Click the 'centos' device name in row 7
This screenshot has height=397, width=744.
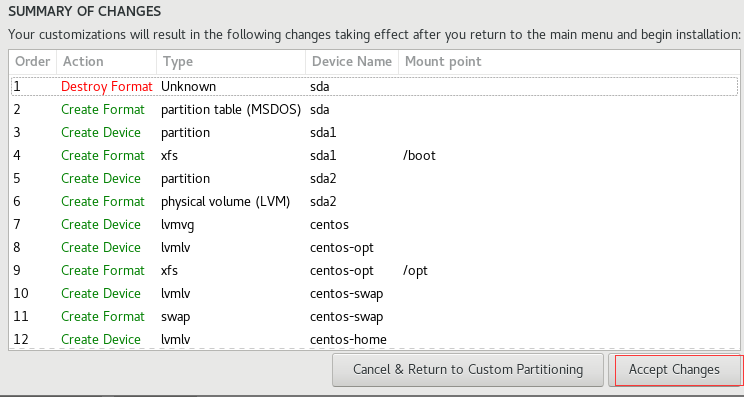pos(329,224)
